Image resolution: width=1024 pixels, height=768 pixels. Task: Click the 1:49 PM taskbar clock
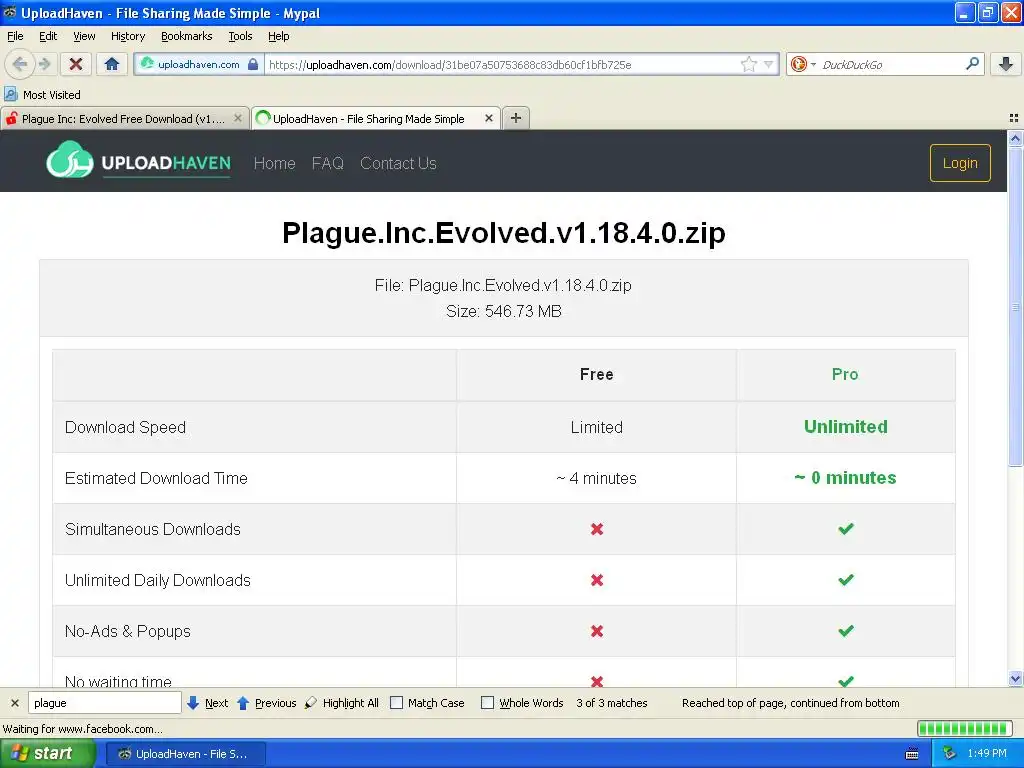click(x=987, y=754)
